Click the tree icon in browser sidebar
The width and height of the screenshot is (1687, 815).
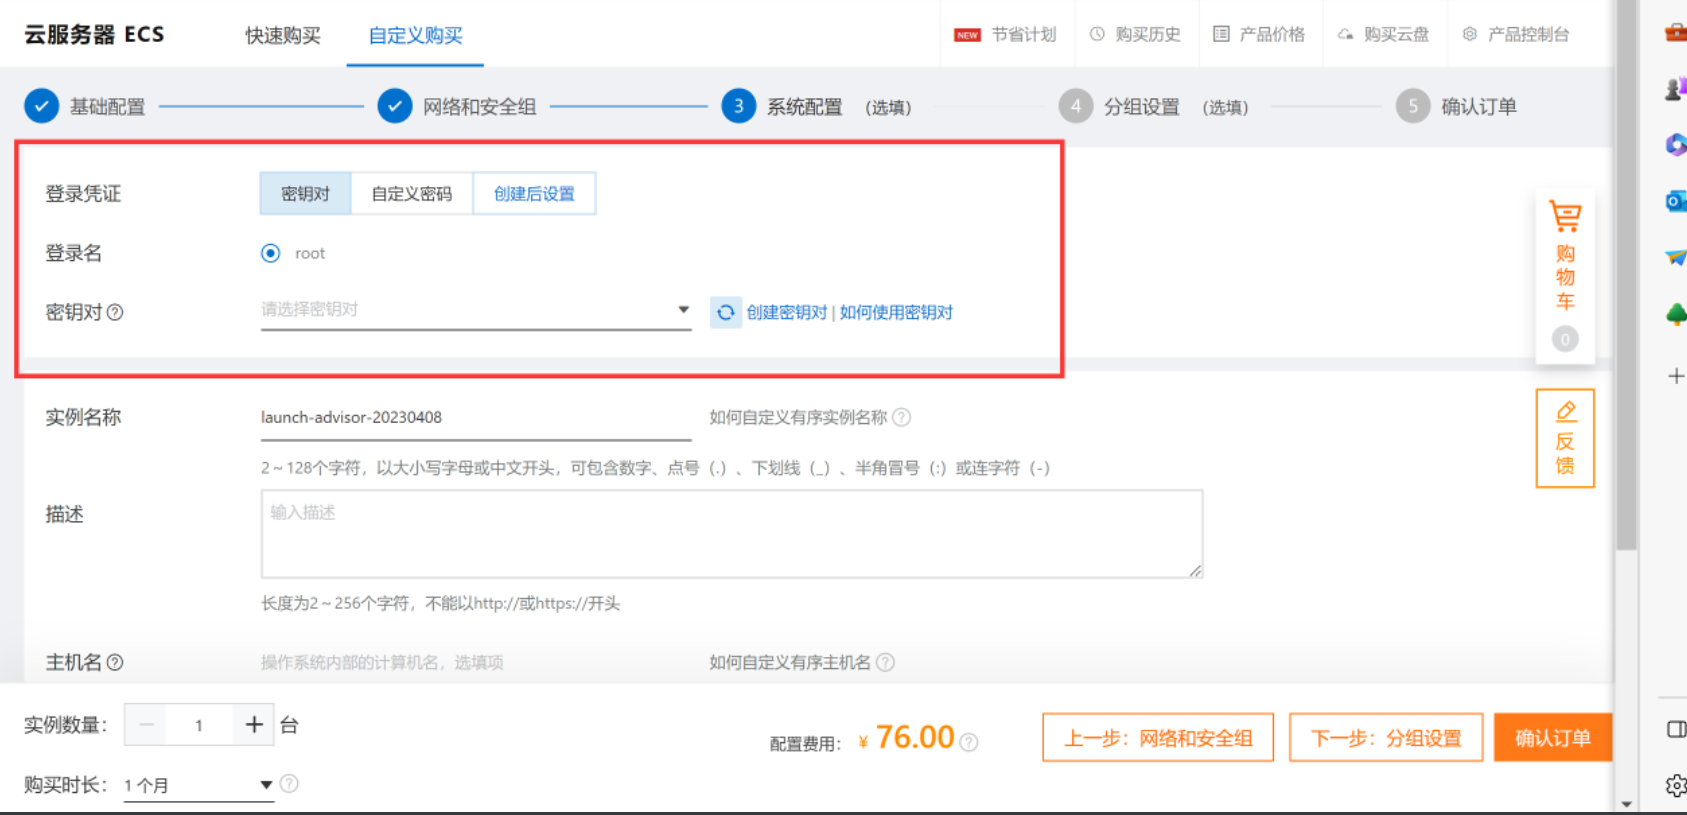click(1675, 314)
